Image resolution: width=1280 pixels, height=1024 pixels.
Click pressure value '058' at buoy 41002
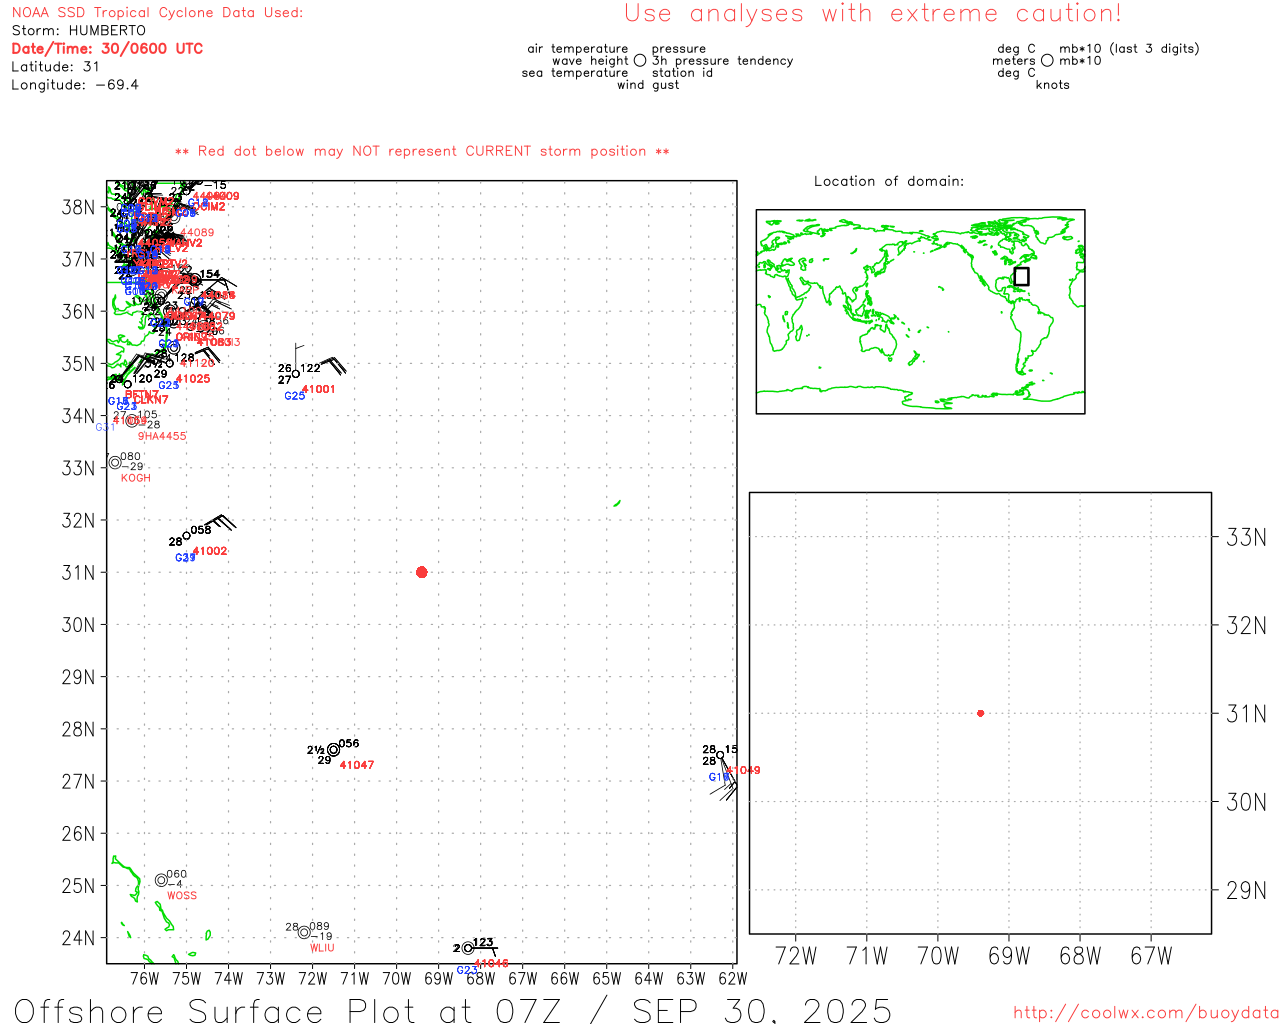pyautogui.click(x=201, y=530)
